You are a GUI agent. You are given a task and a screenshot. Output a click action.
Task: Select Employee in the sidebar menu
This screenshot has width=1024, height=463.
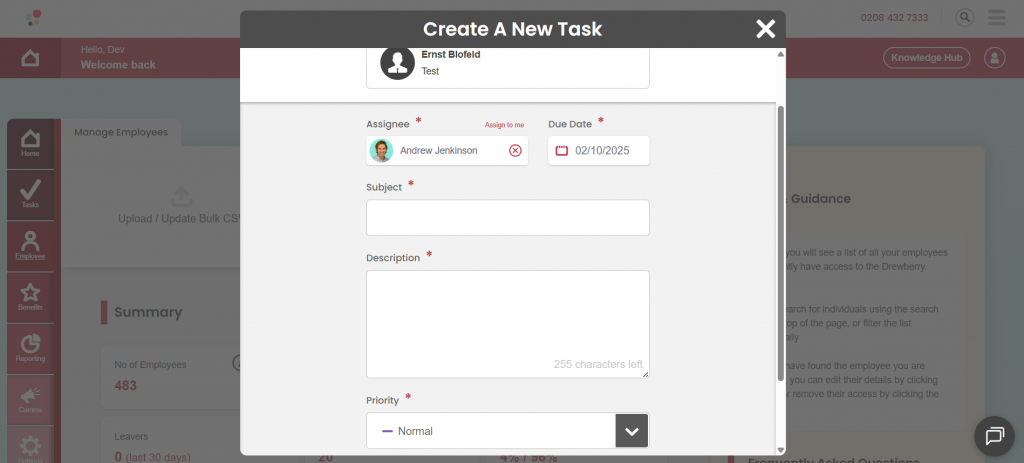click(31, 245)
